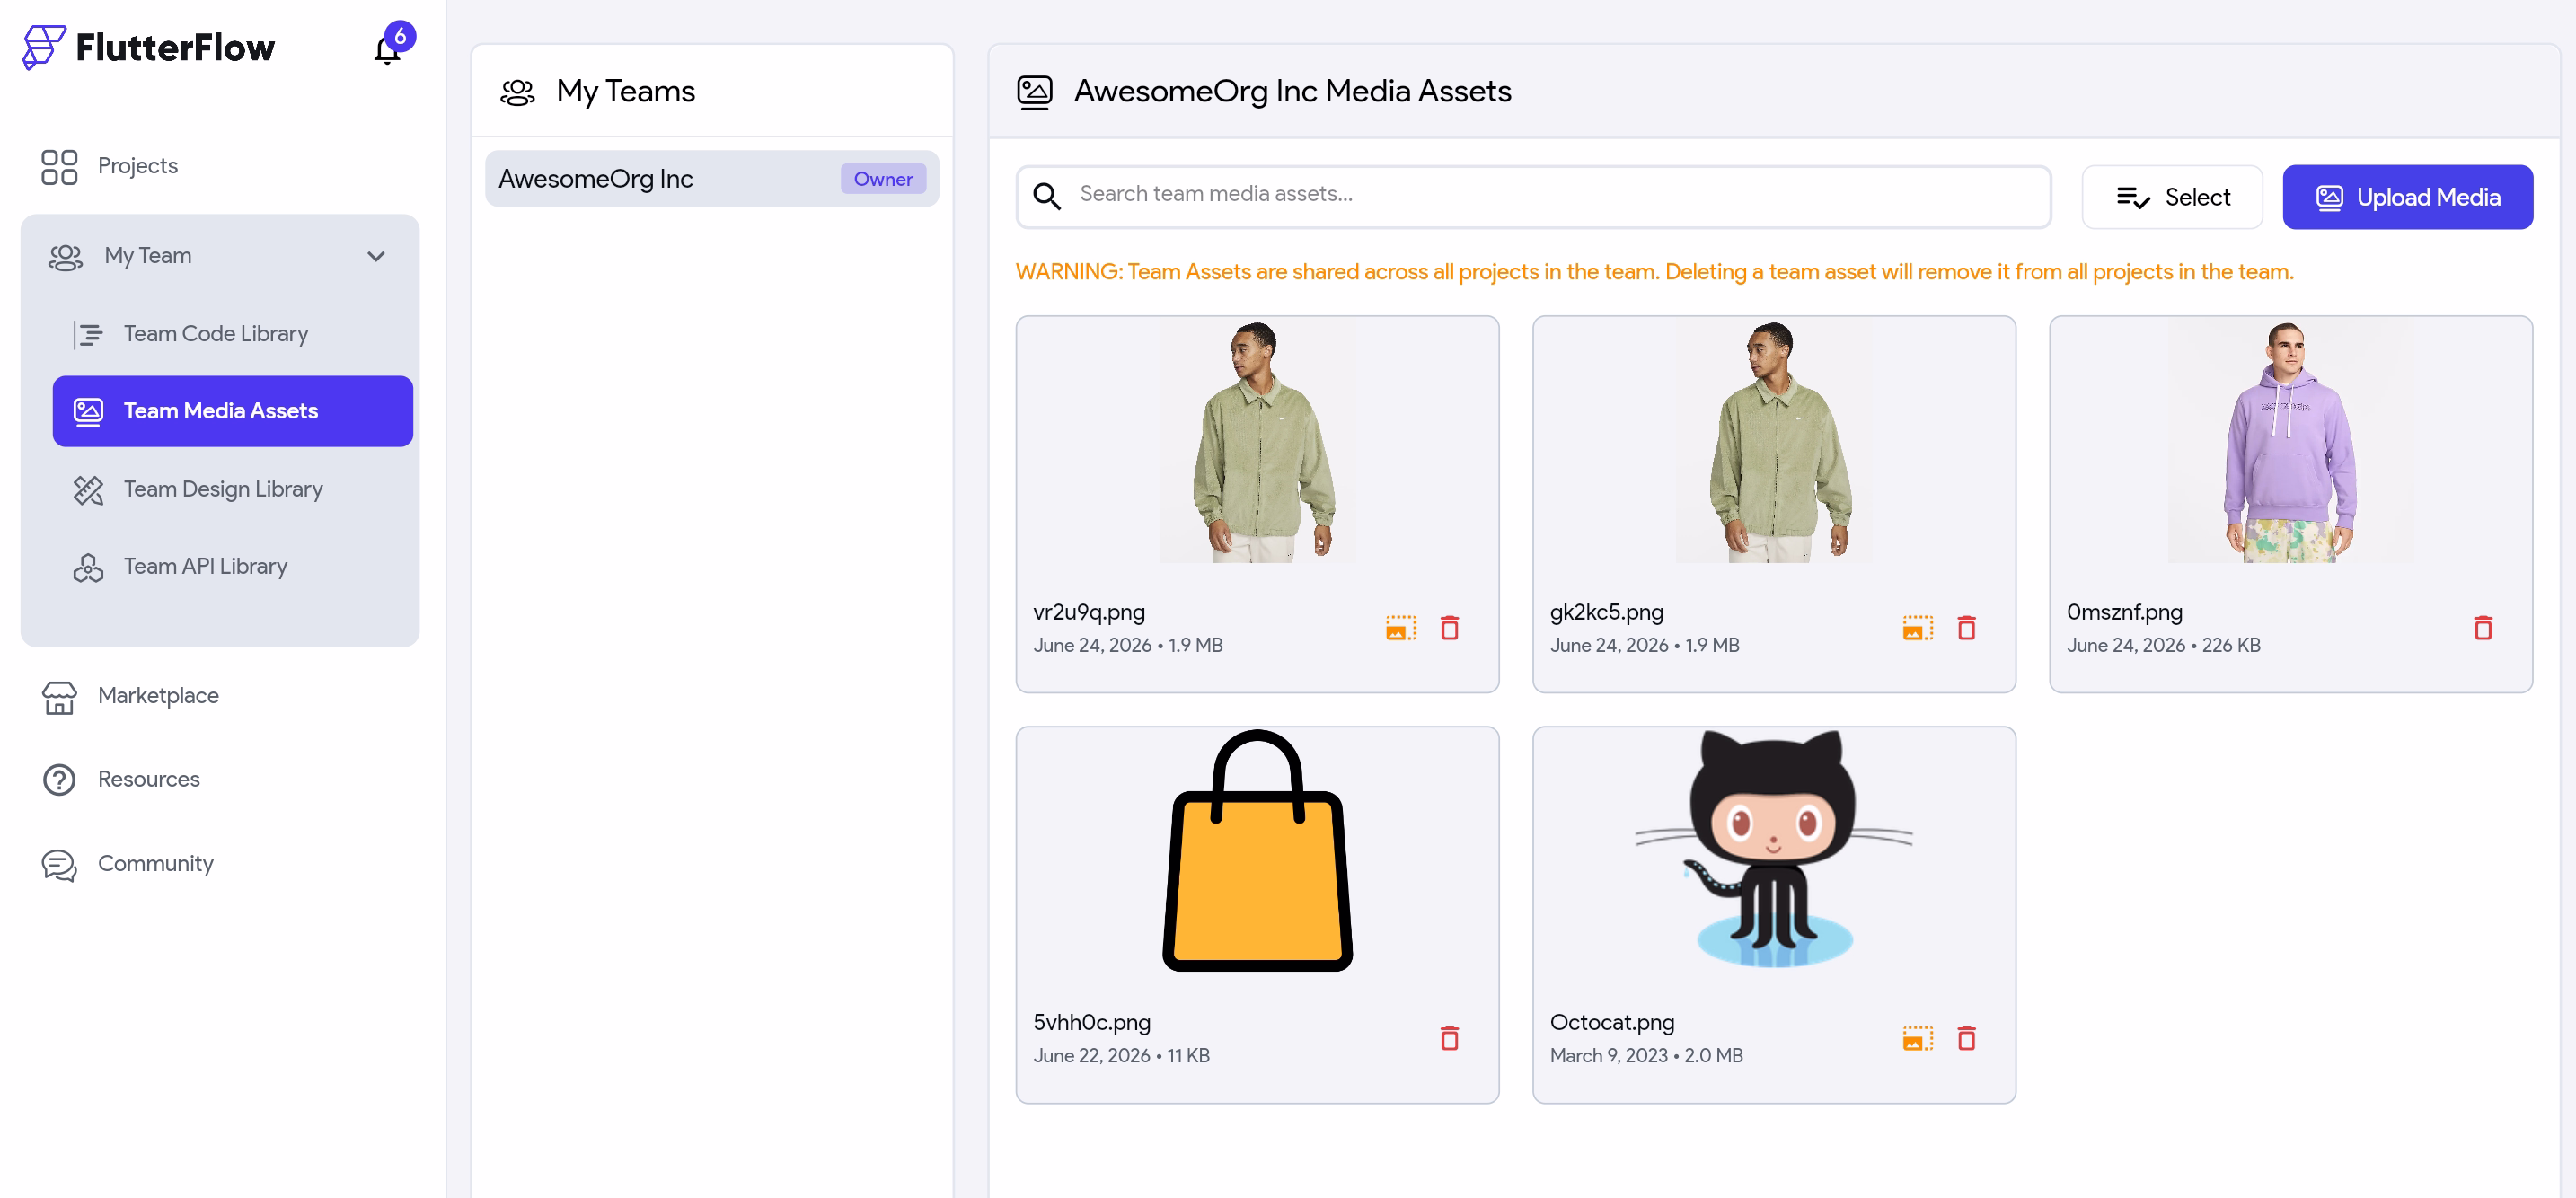This screenshot has height=1198, width=2576.
Task: Click the orange image icon for gk2kc5.png
Action: click(1917, 627)
